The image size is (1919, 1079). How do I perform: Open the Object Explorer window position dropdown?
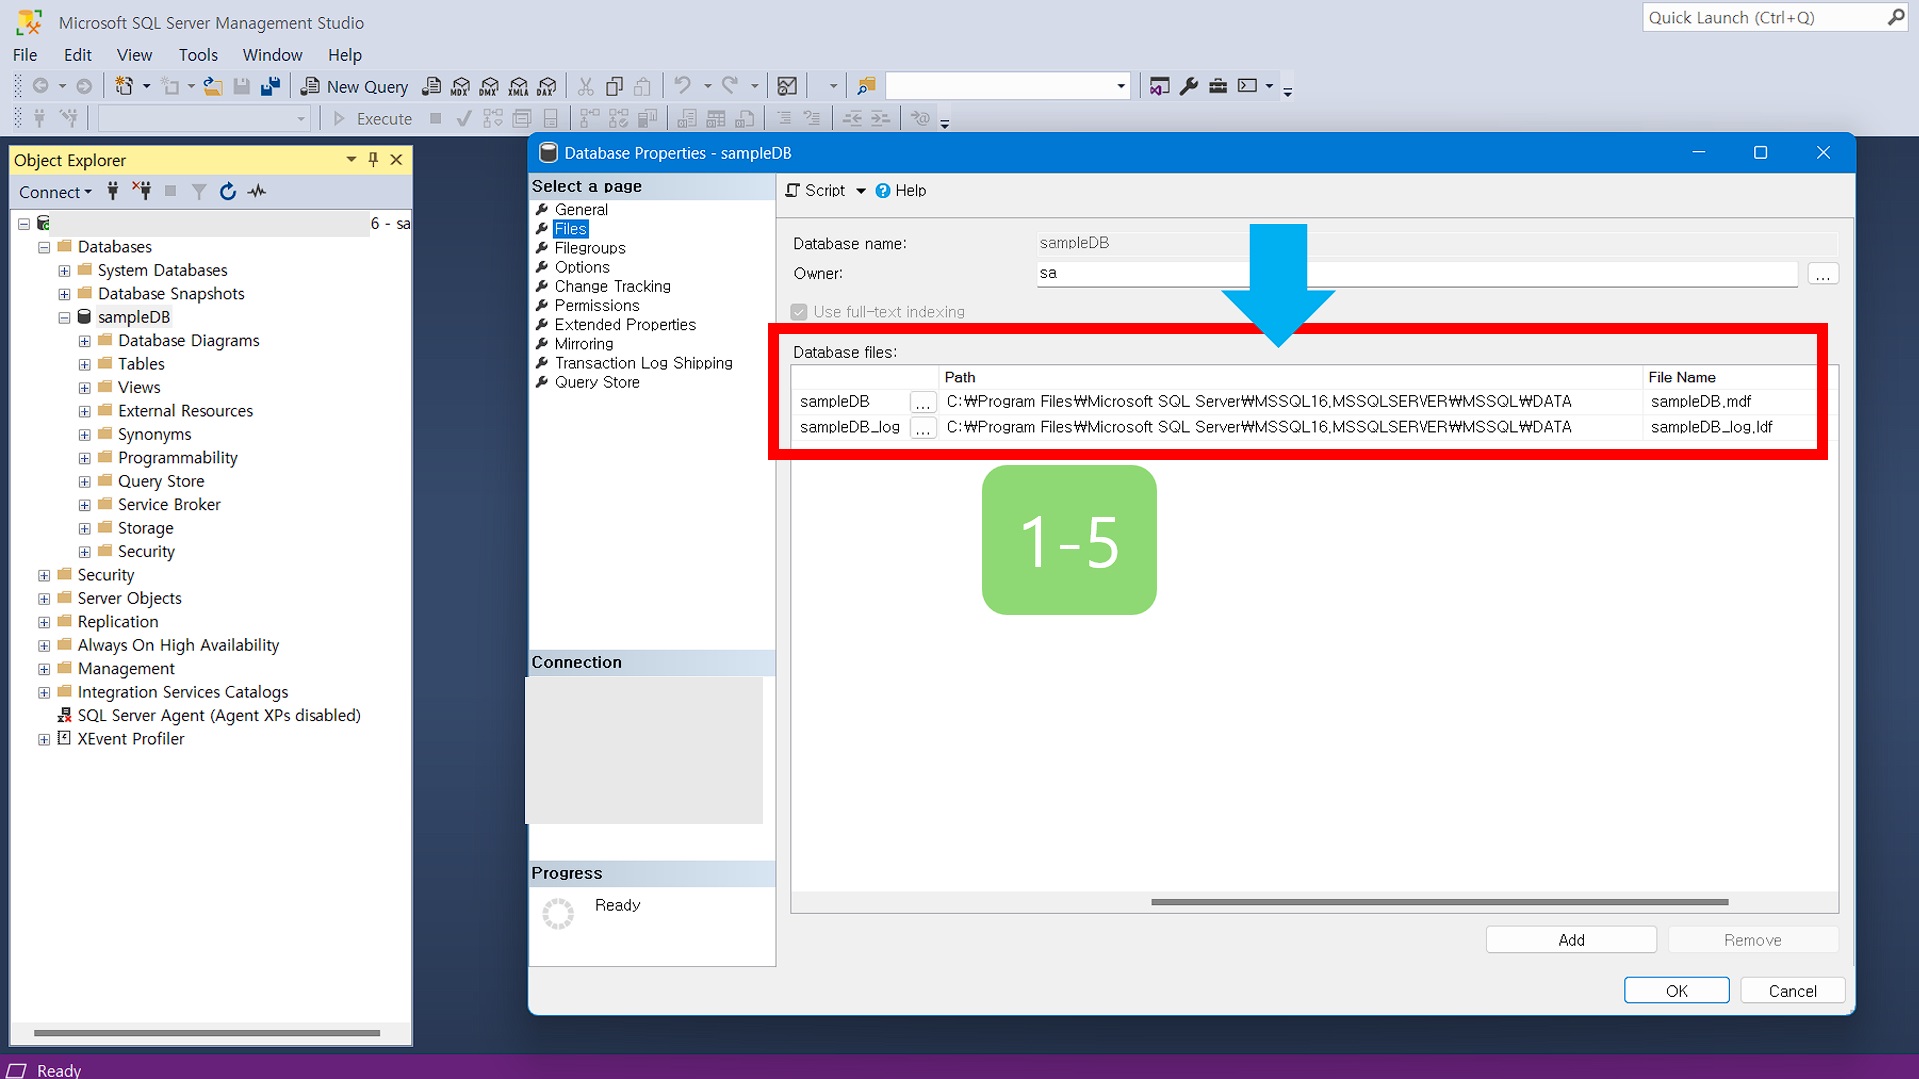coord(351,159)
